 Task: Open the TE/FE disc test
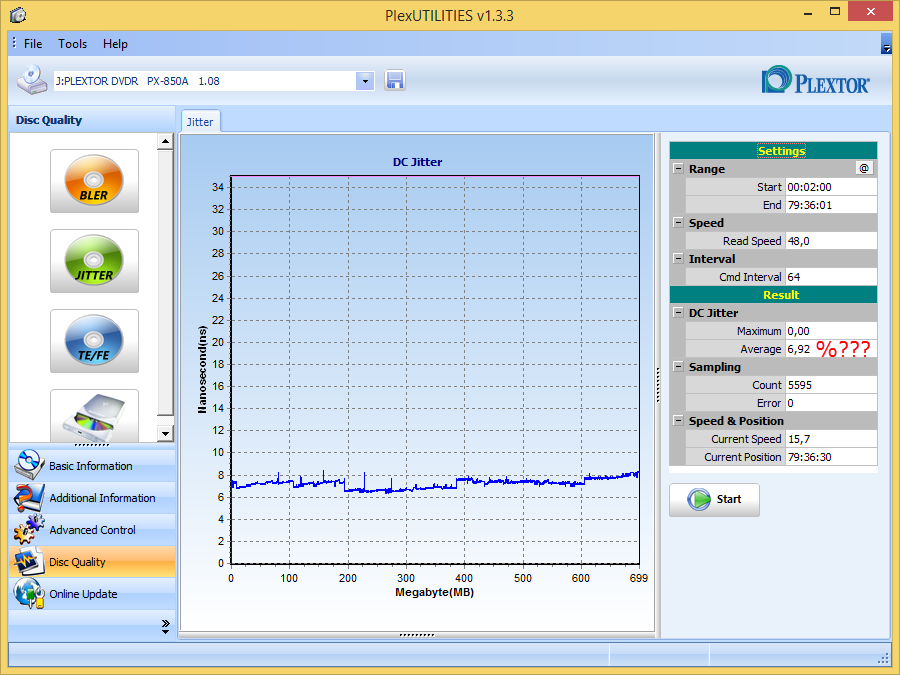pos(94,341)
